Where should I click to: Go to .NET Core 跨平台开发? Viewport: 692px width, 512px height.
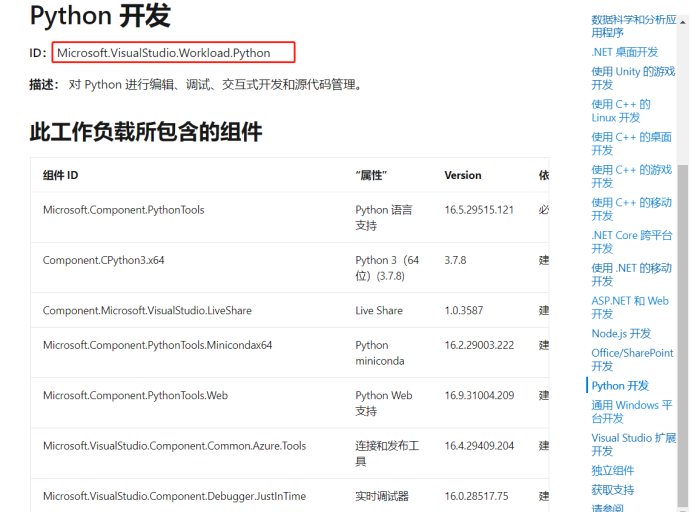(x=632, y=241)
